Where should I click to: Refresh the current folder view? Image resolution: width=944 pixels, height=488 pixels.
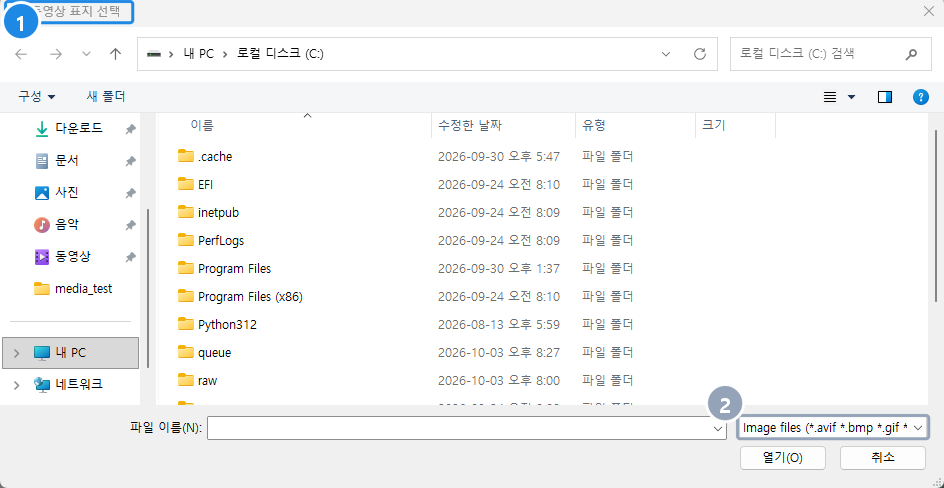click(x=700, y=54)
